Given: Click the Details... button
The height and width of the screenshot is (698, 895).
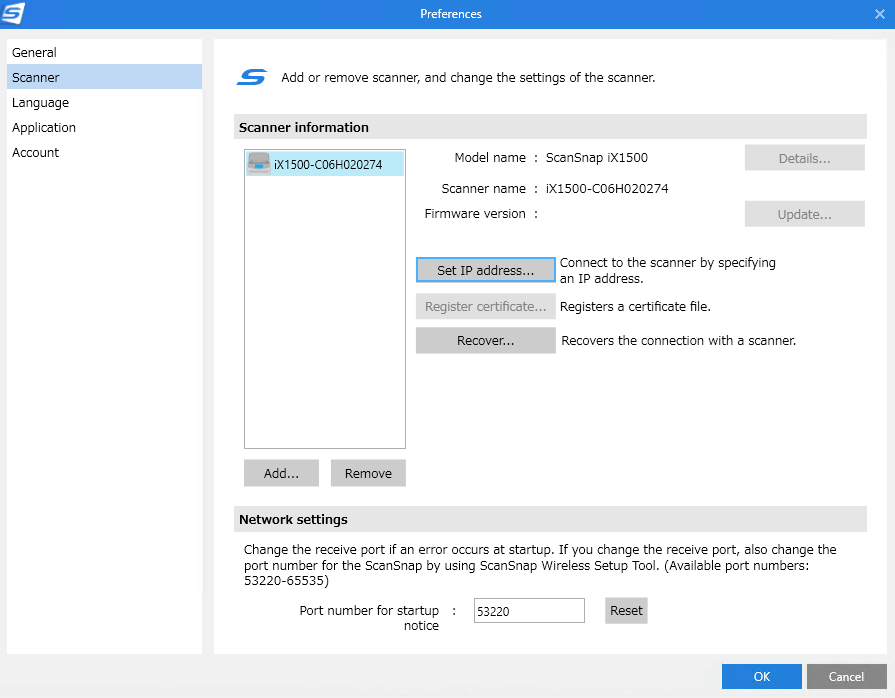Looking at the screenshot, I should click(x=804, y=158).
